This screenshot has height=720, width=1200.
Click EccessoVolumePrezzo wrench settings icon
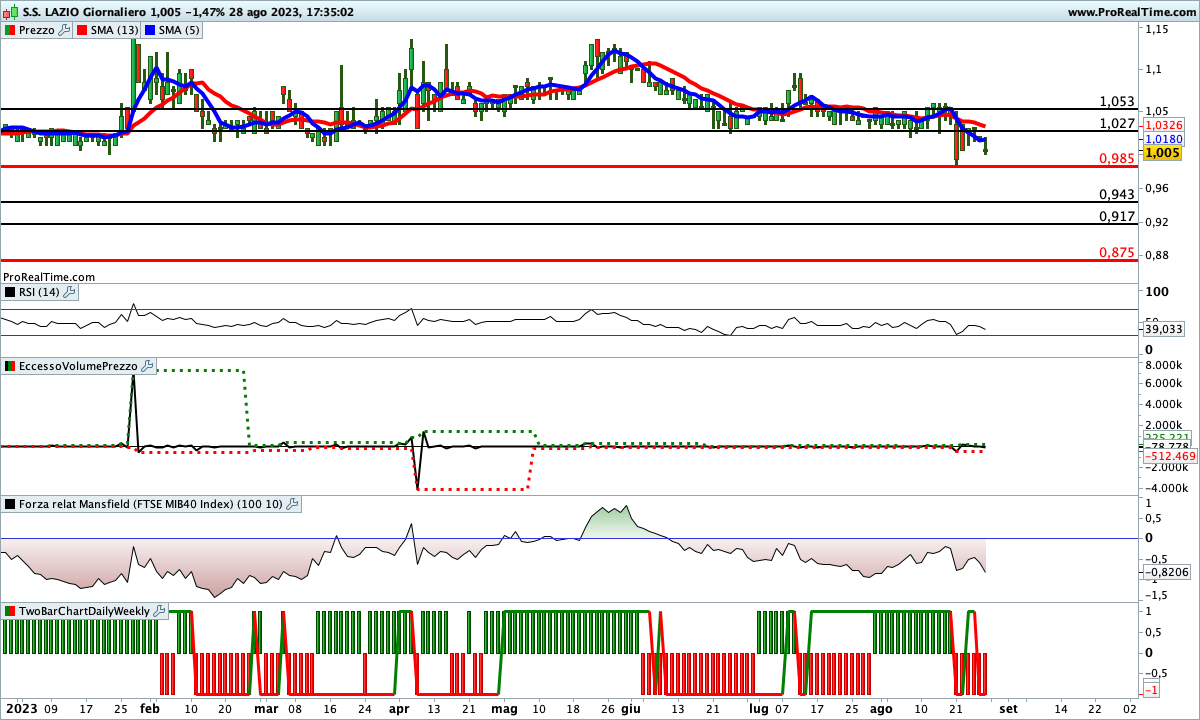(x=147, y=367)
